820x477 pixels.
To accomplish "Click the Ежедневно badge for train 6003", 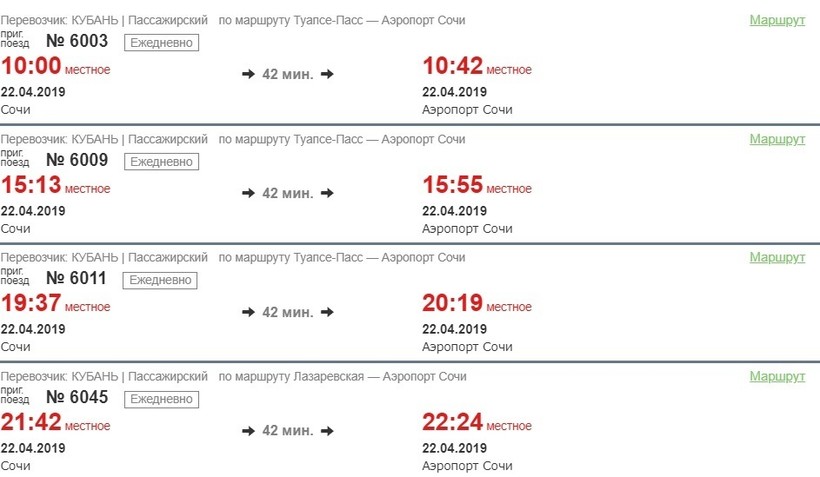I will [x=161, y=42].
